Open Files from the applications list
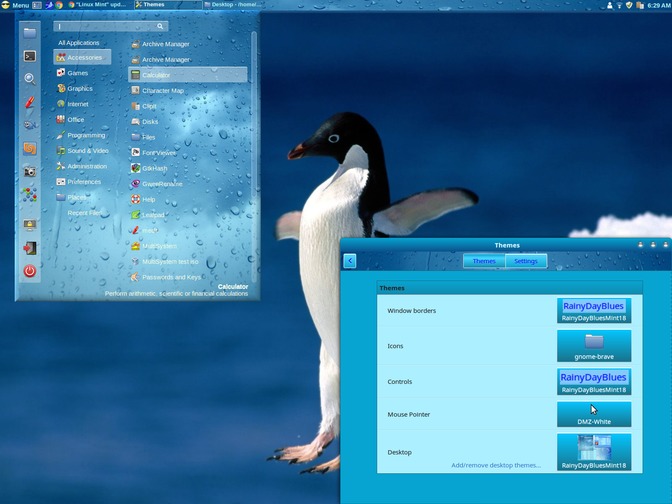672x504 pixels. point(188,137)
